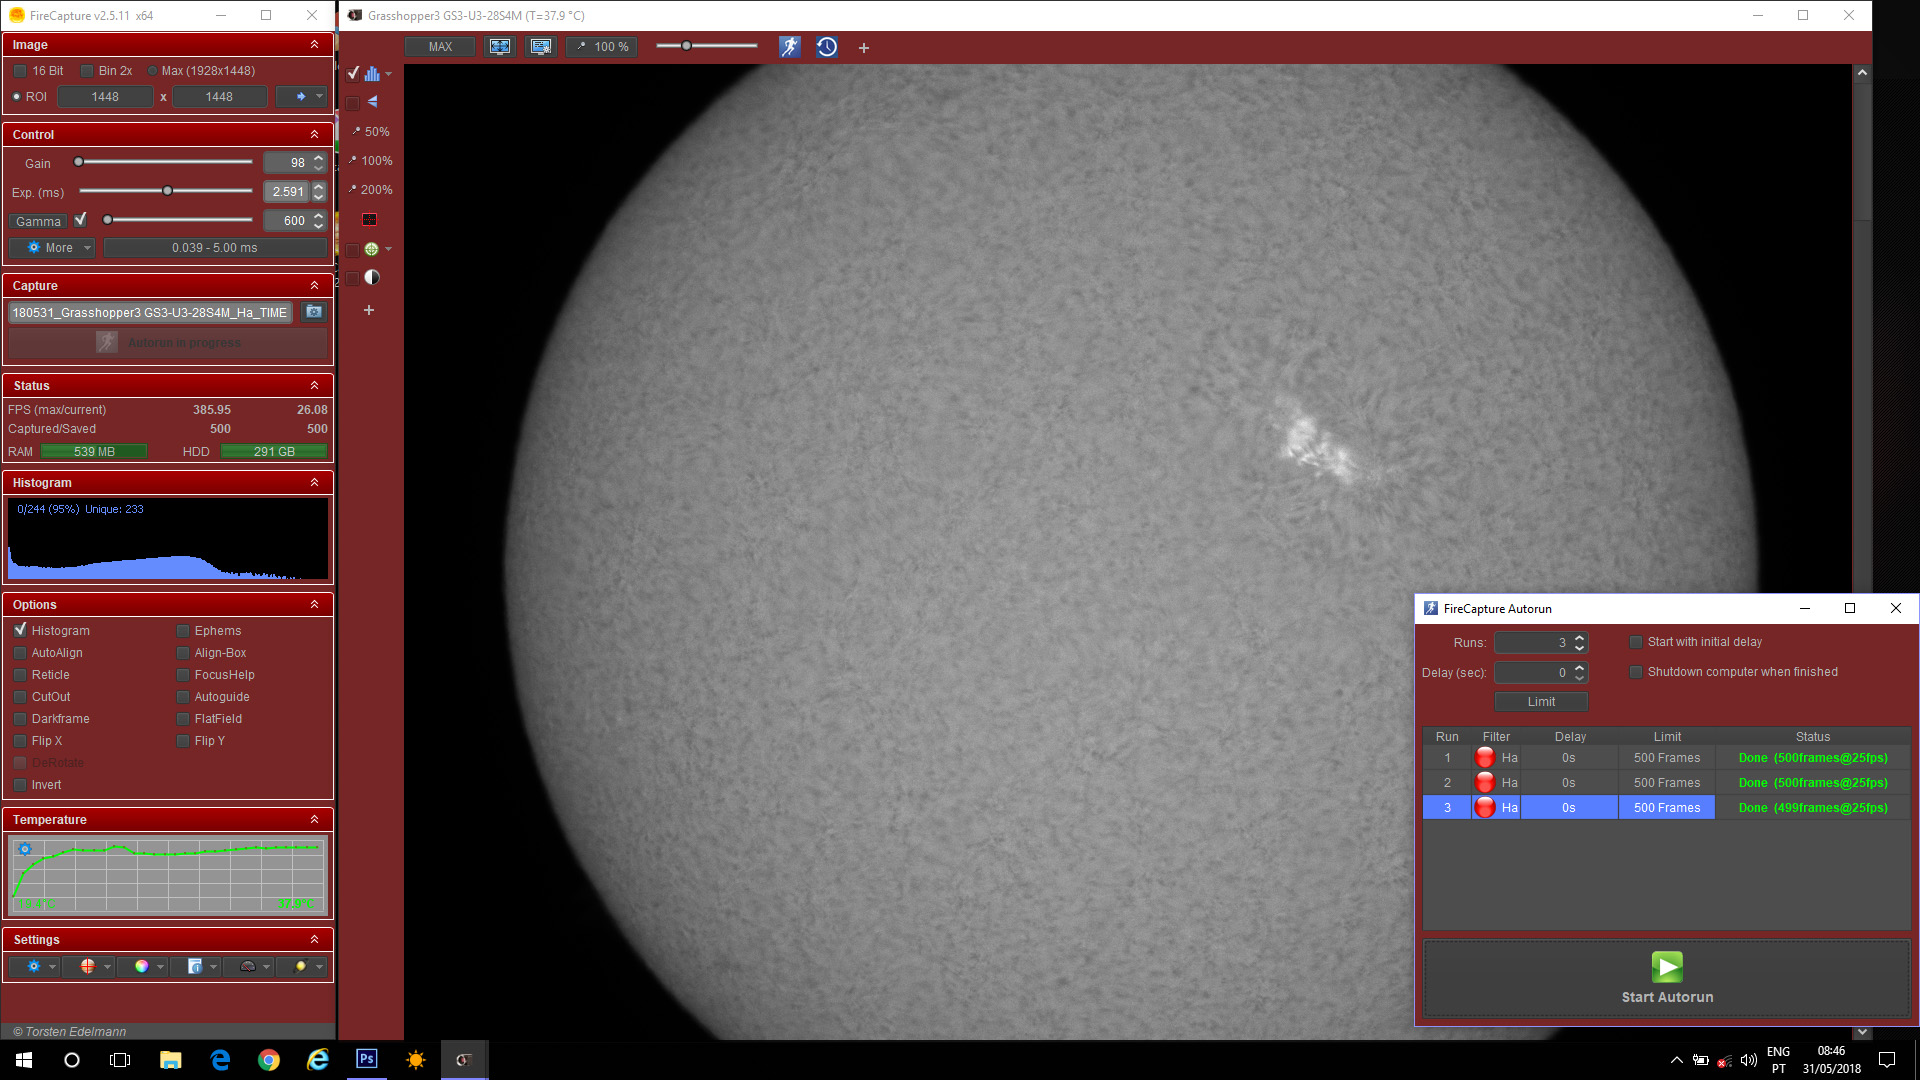Click Start Autorun button
1920x1080 pixels.
(1667, 978)
